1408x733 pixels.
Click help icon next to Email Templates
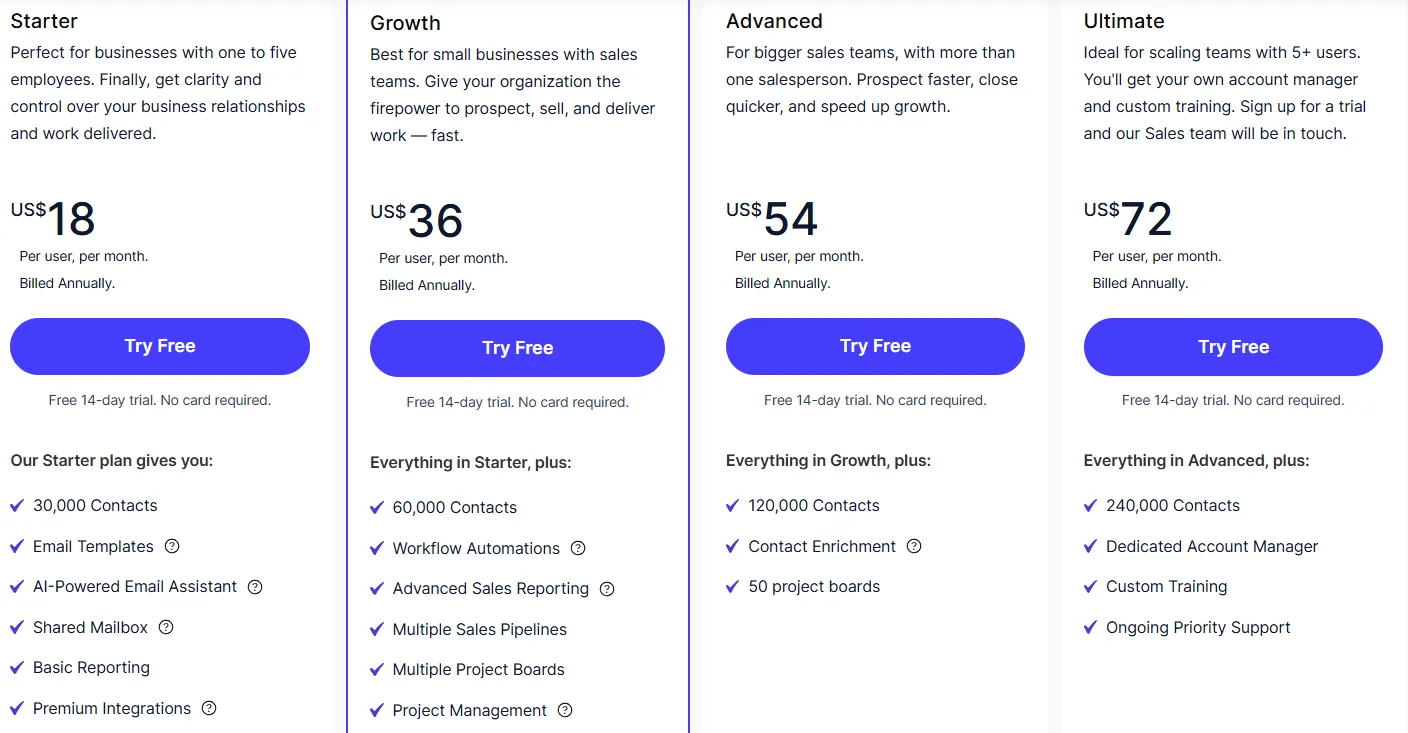coord(172,546)
